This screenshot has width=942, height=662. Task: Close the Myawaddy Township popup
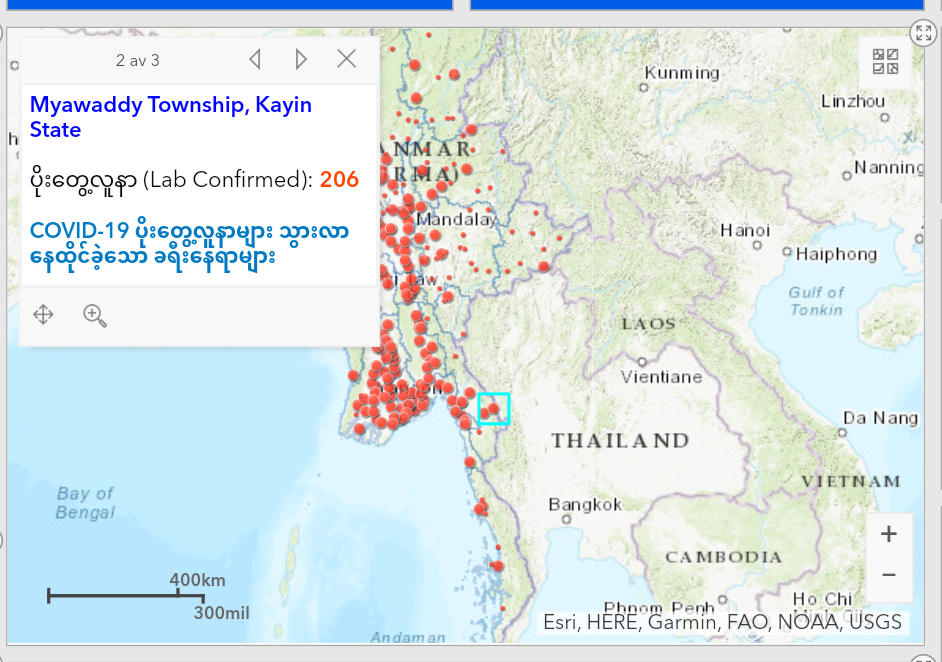click(x=346, y=59)
